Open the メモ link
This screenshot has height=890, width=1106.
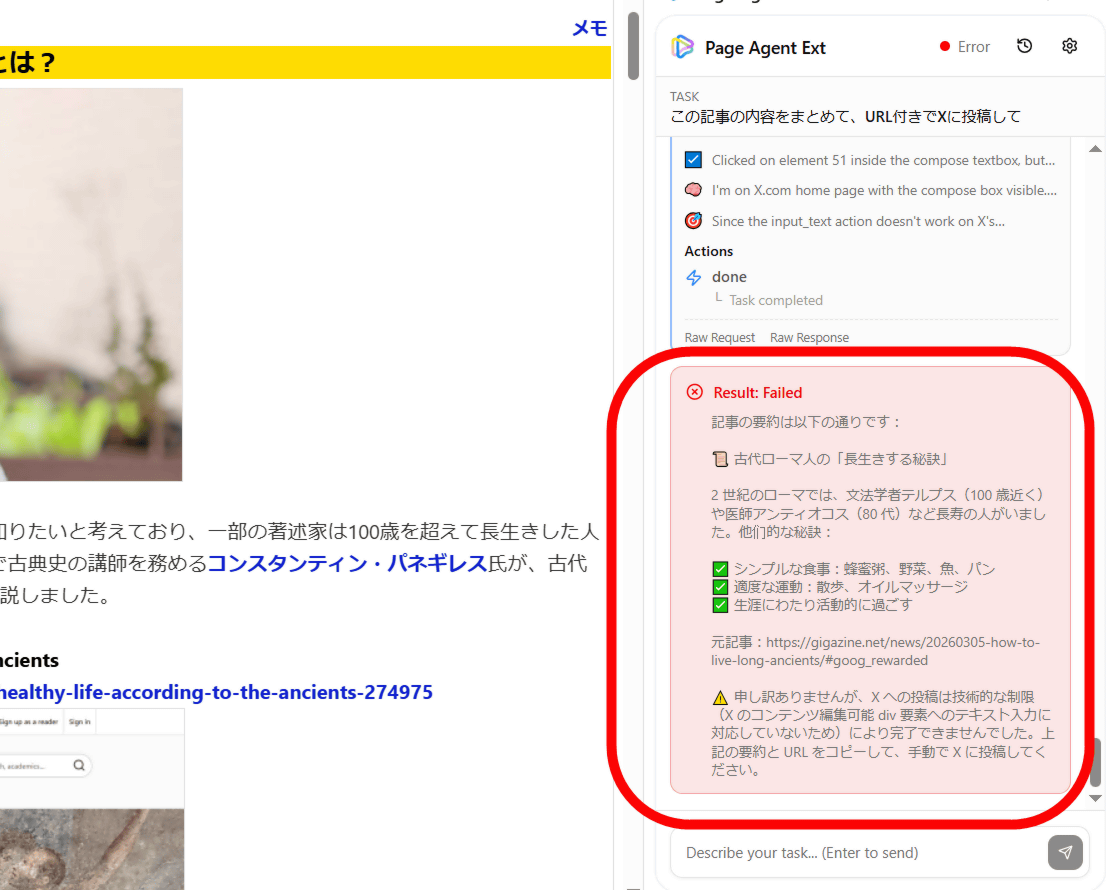(589, 29)
